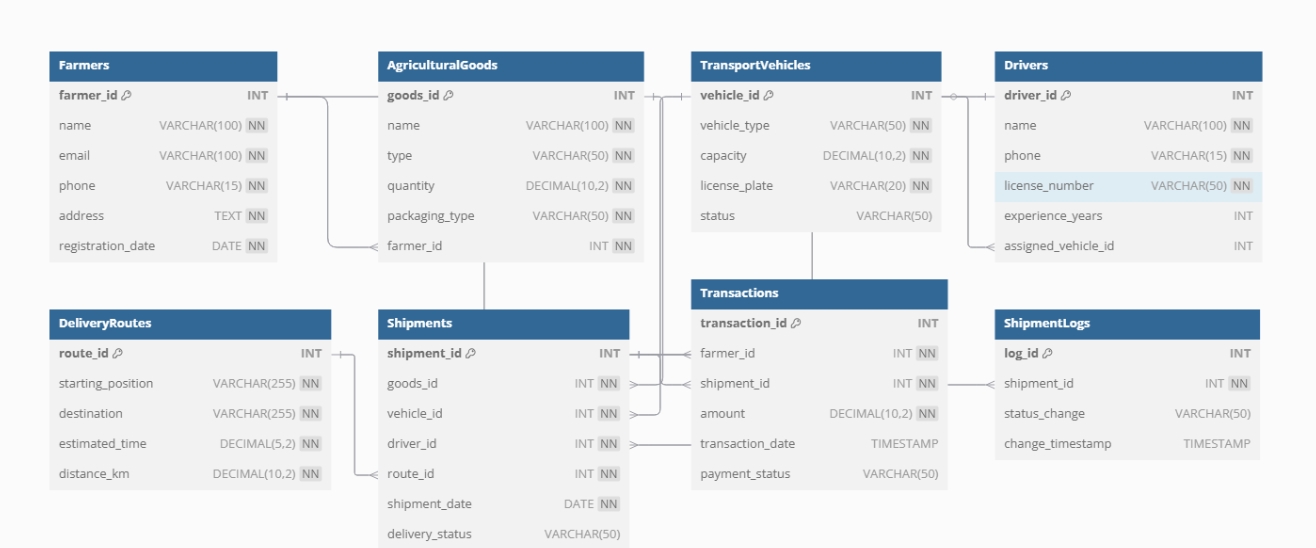Select the AgriculturalGoods table header
Viewport: 1316px width, 548px height.
tap(510, 66)
